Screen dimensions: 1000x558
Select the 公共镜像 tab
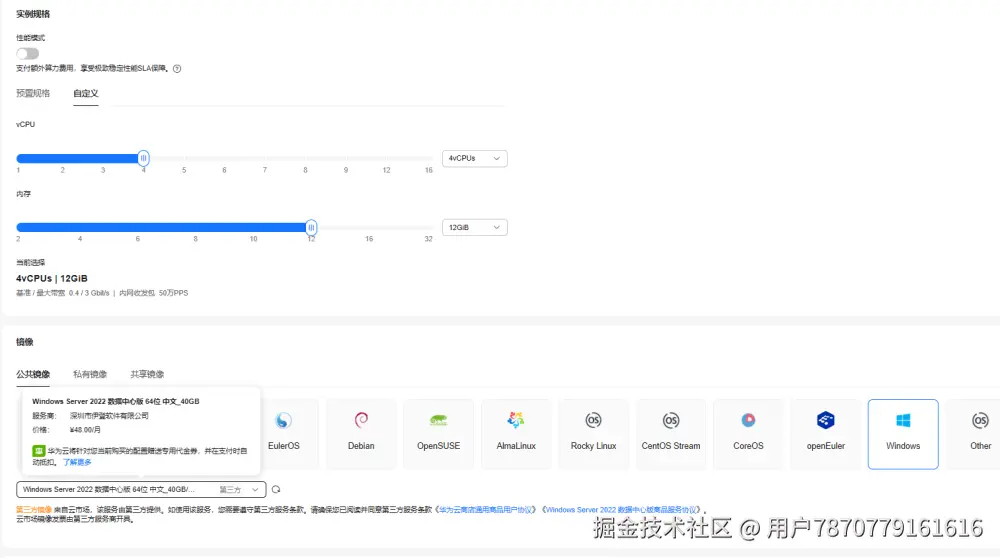pyautogui.click(x=33, y=374)
